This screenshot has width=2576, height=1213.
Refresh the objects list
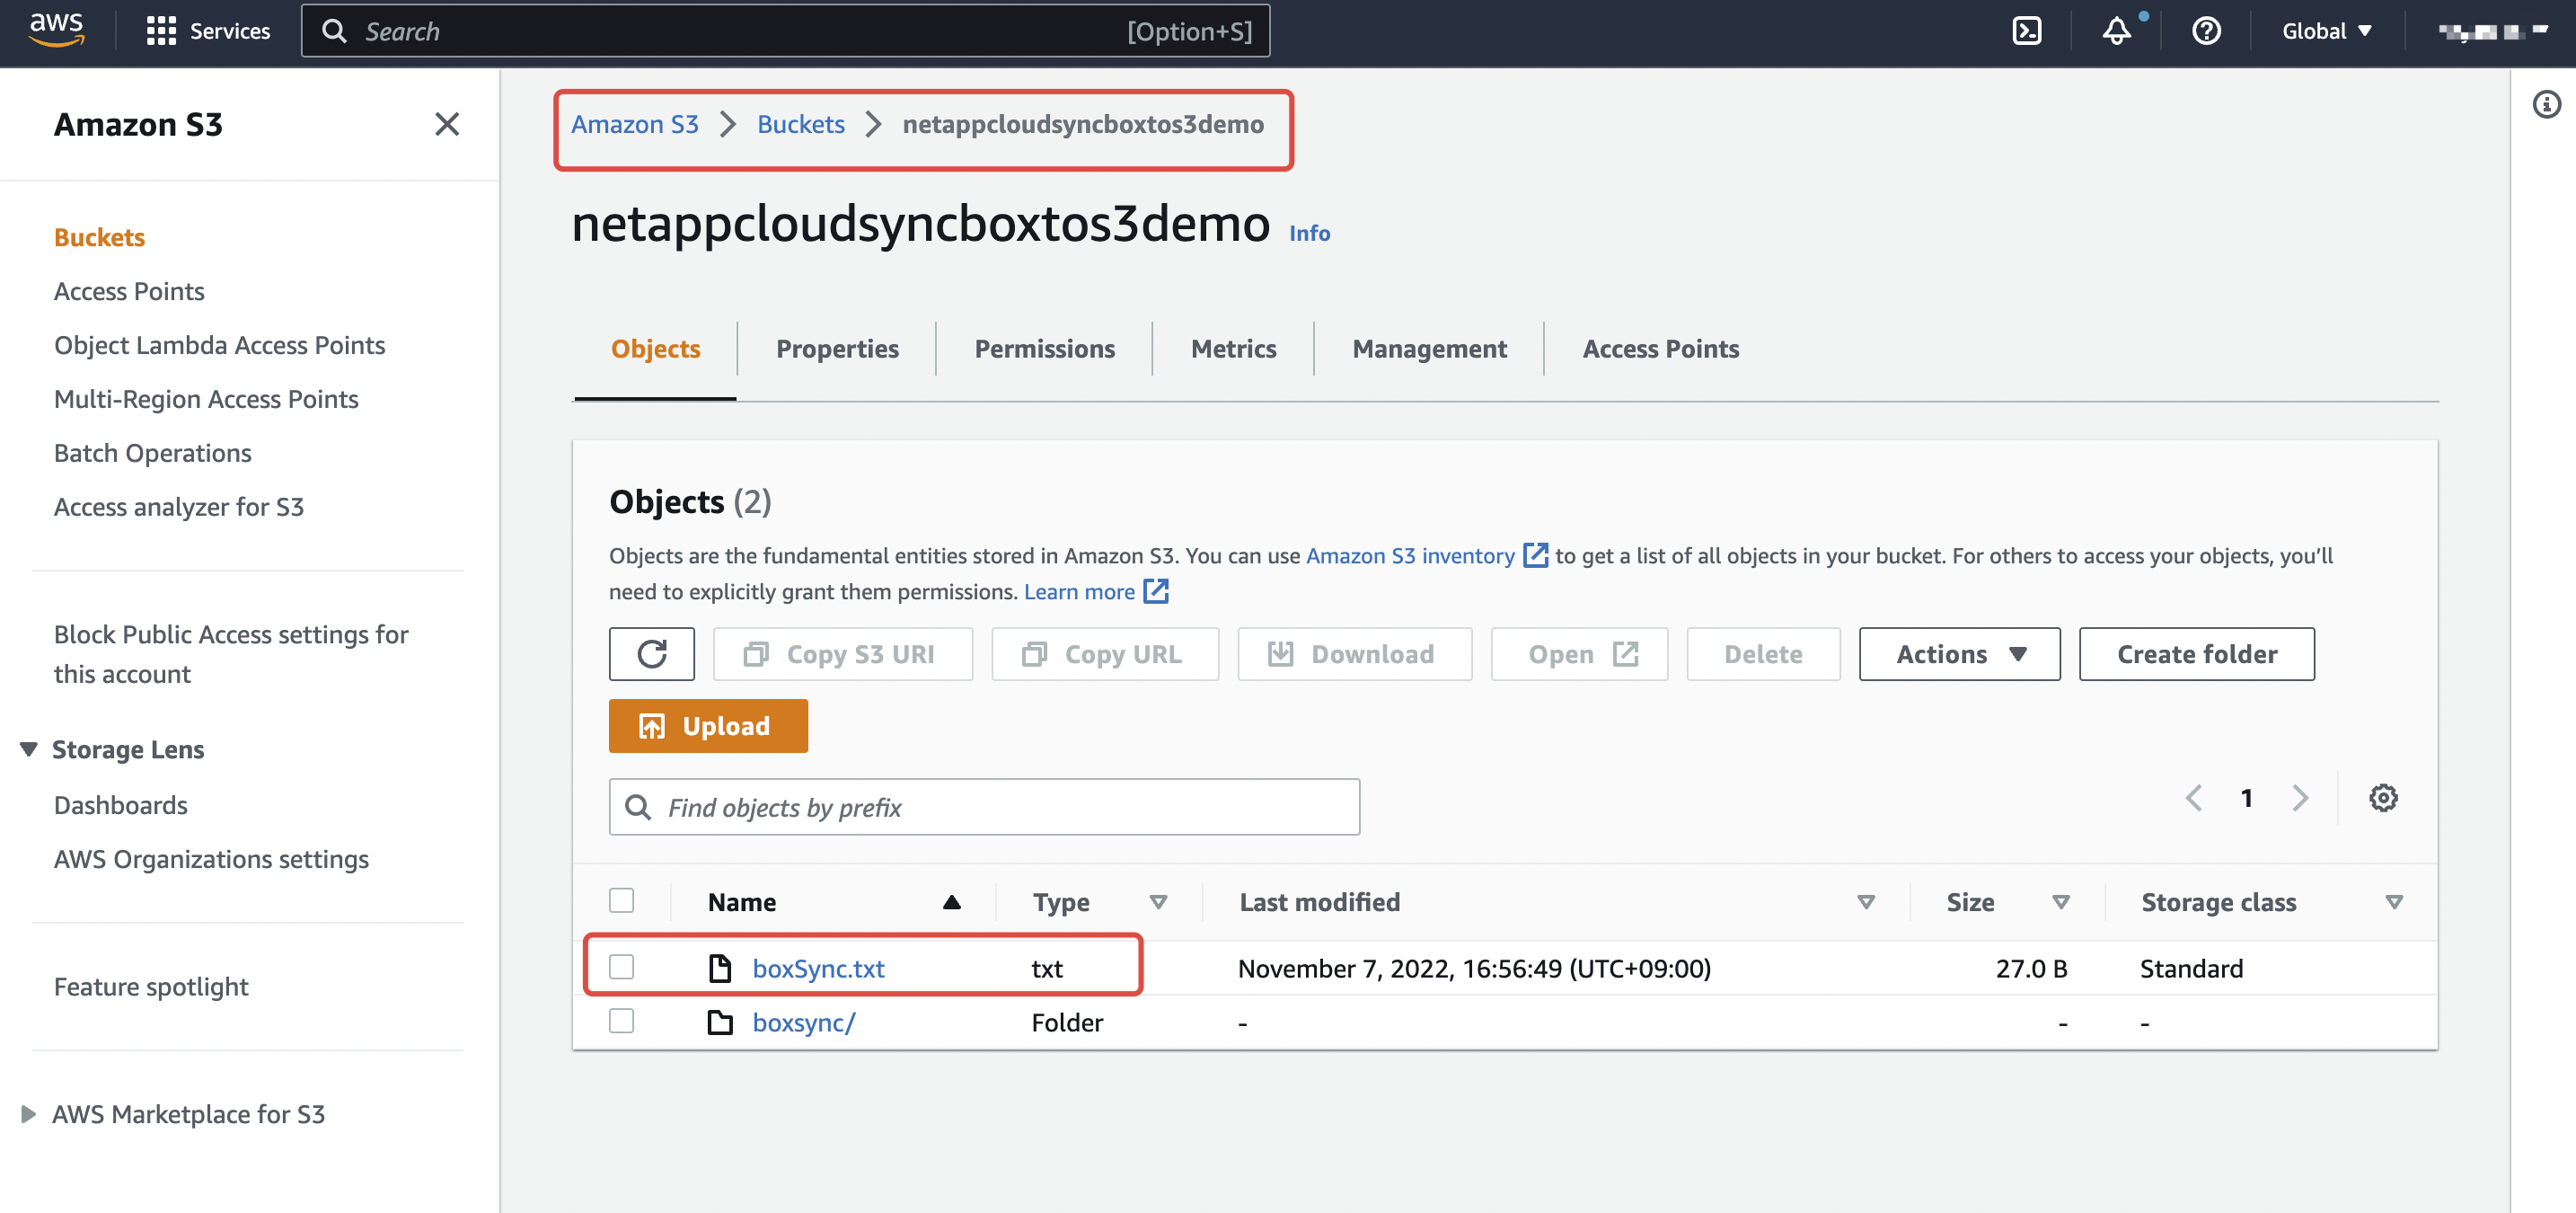(x=651, y=654)
